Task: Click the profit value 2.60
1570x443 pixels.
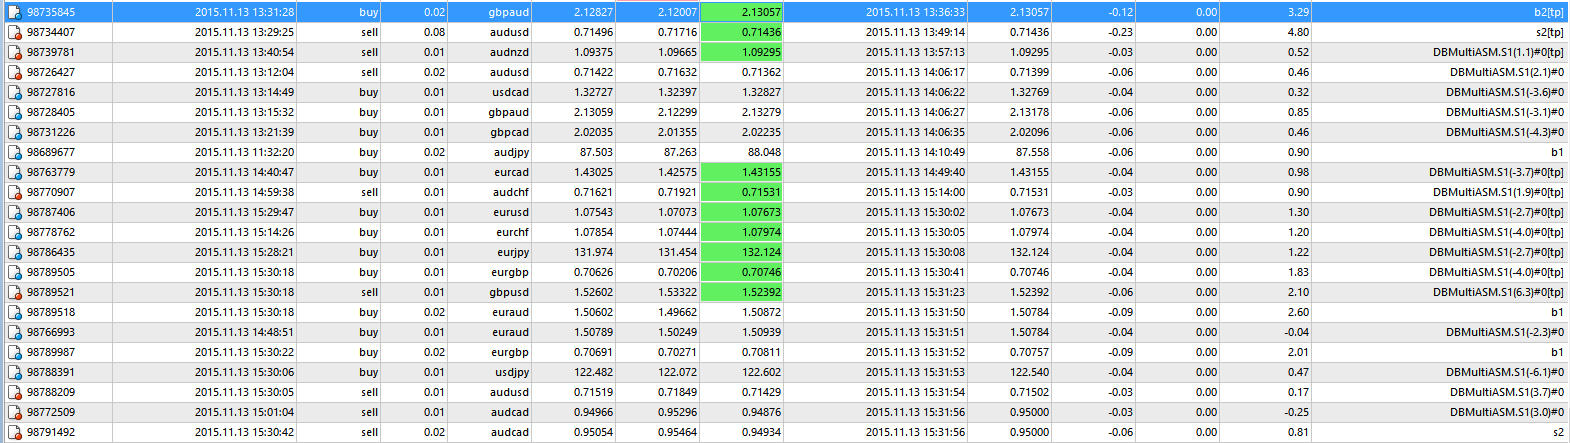Action: pyautogui.click(x=1299, y=312)
